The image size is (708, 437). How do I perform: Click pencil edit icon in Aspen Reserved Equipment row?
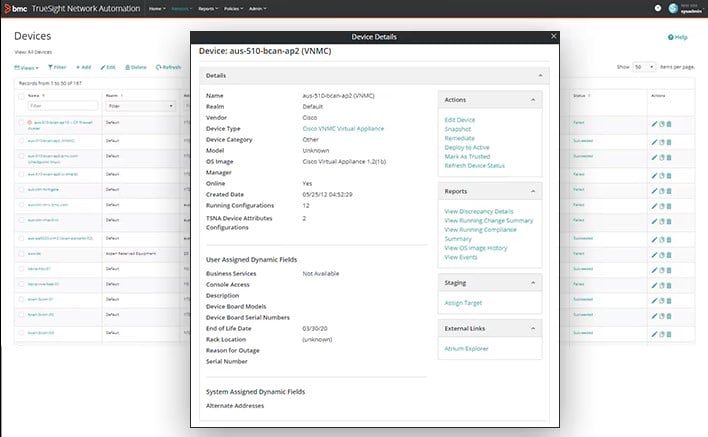[x=654, y=255]
